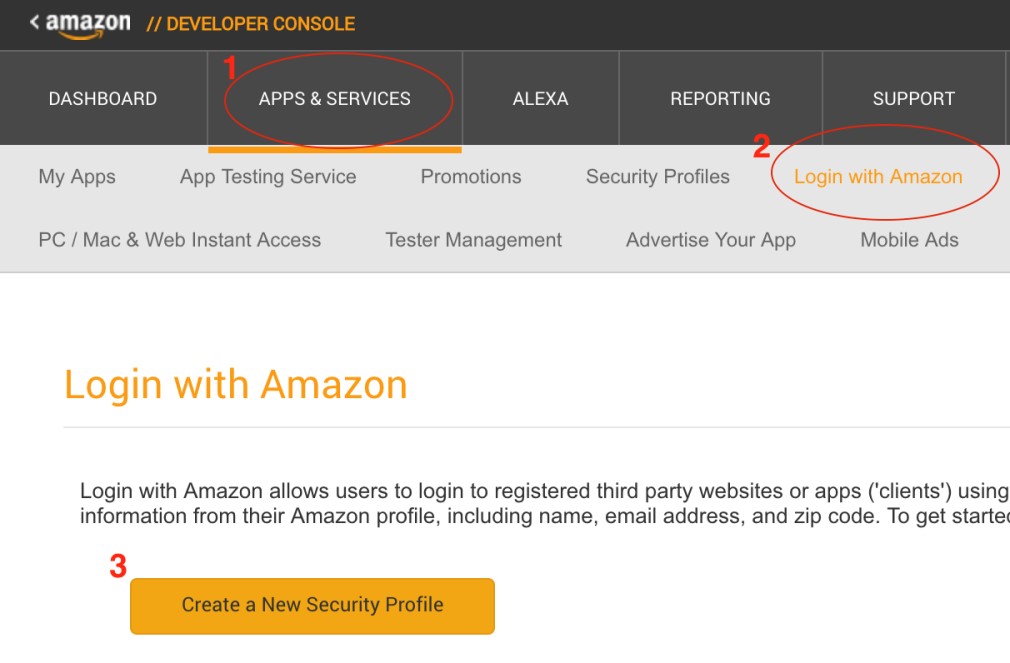The height and width of the screenshot is (663, 1010).
Task: Open PC / Mac & Web Instant Access
Action: (x=180, y=240)
